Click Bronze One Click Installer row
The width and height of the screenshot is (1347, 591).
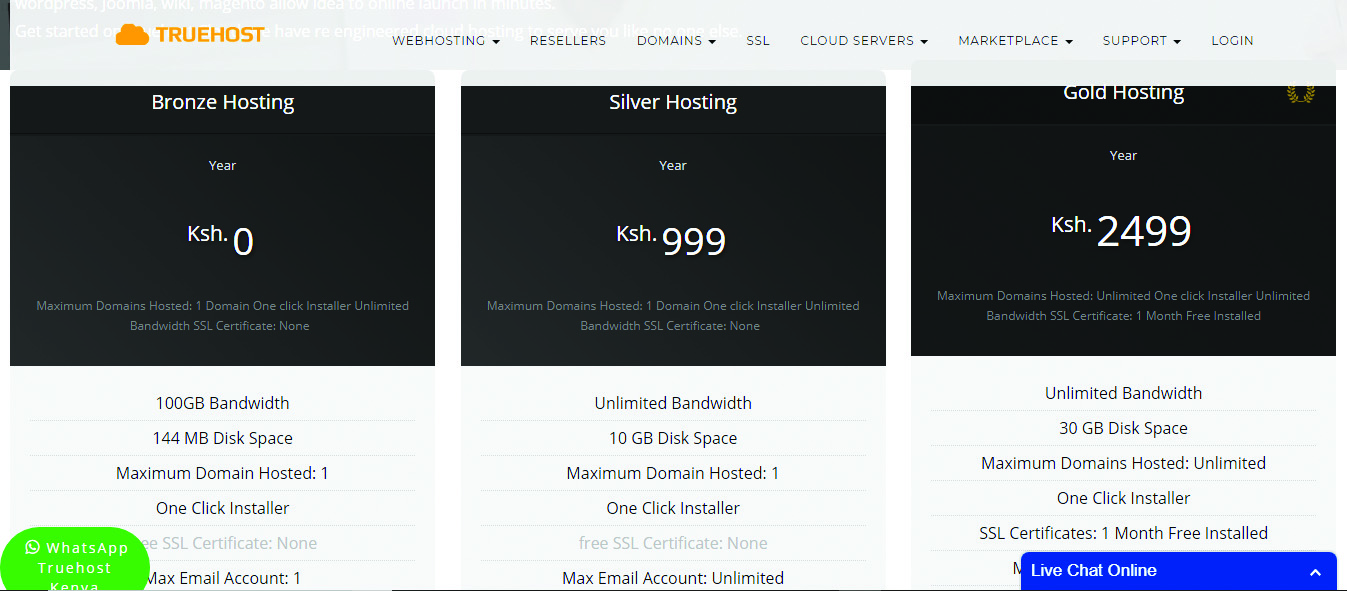[223, 508]
